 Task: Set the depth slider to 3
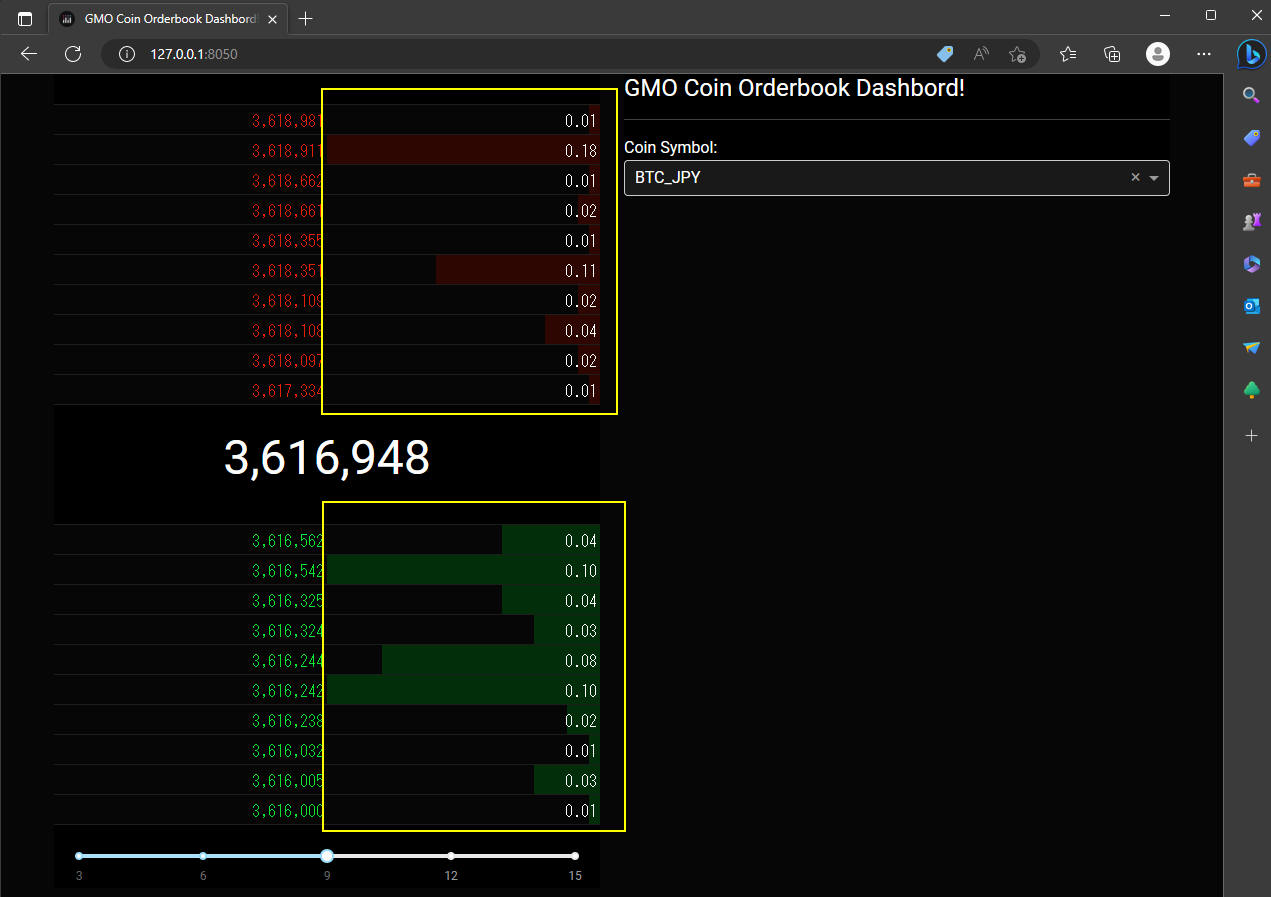[79, 856]
